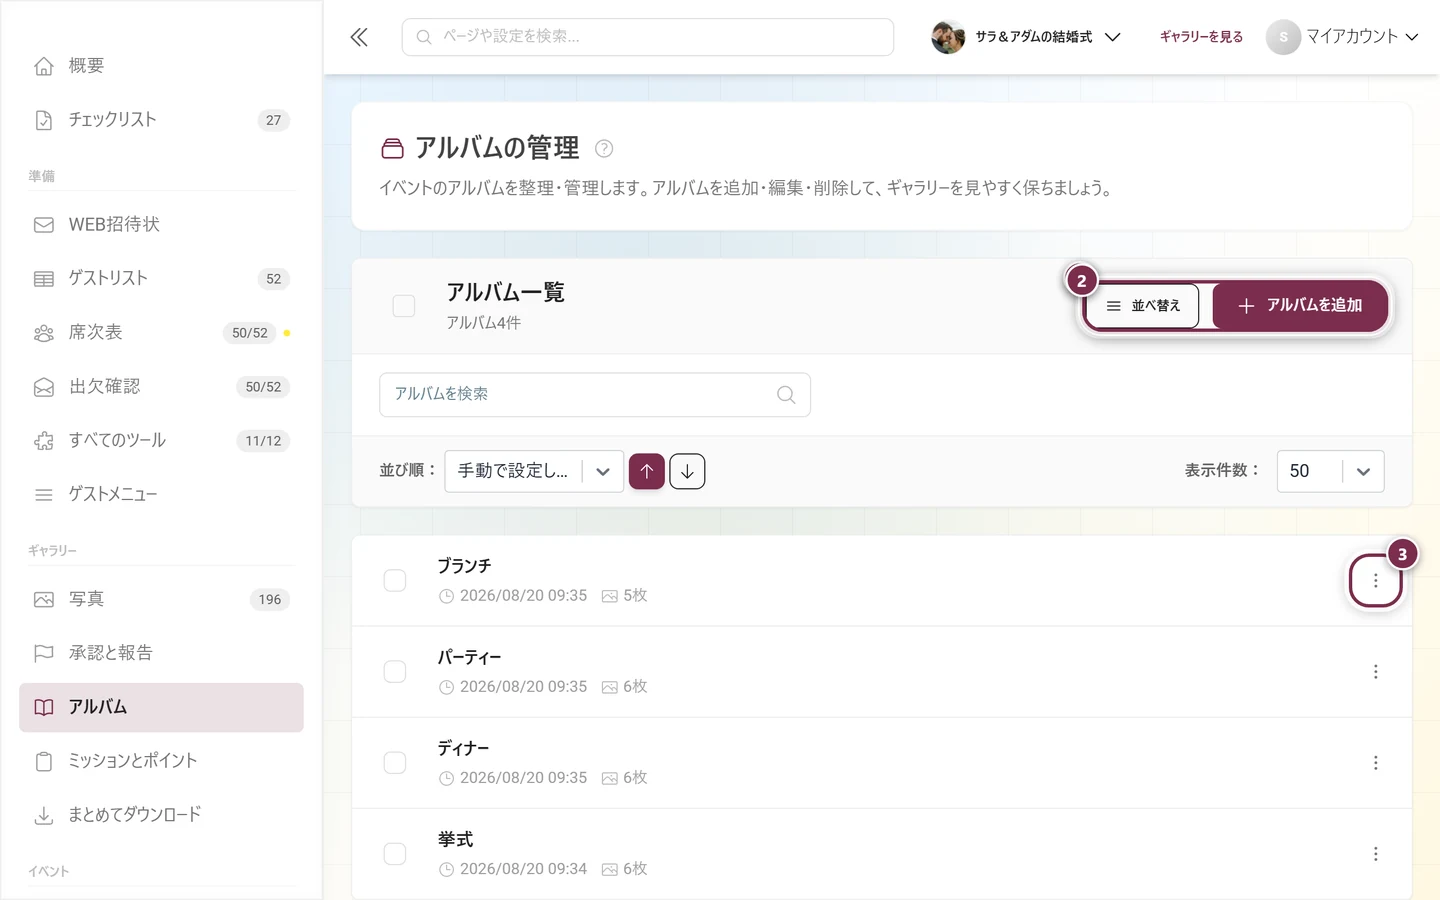Image resolution: width=1440 pixels, height=900 pixels.
Task: Click the puzzle icon beside すべてのツール
Action: pos(44,441)
